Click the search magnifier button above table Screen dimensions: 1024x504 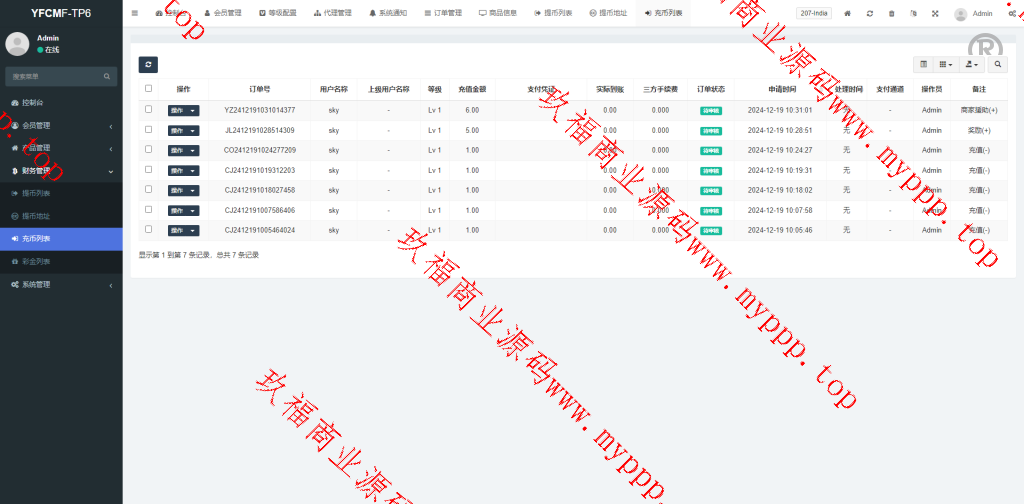[997, 65]
